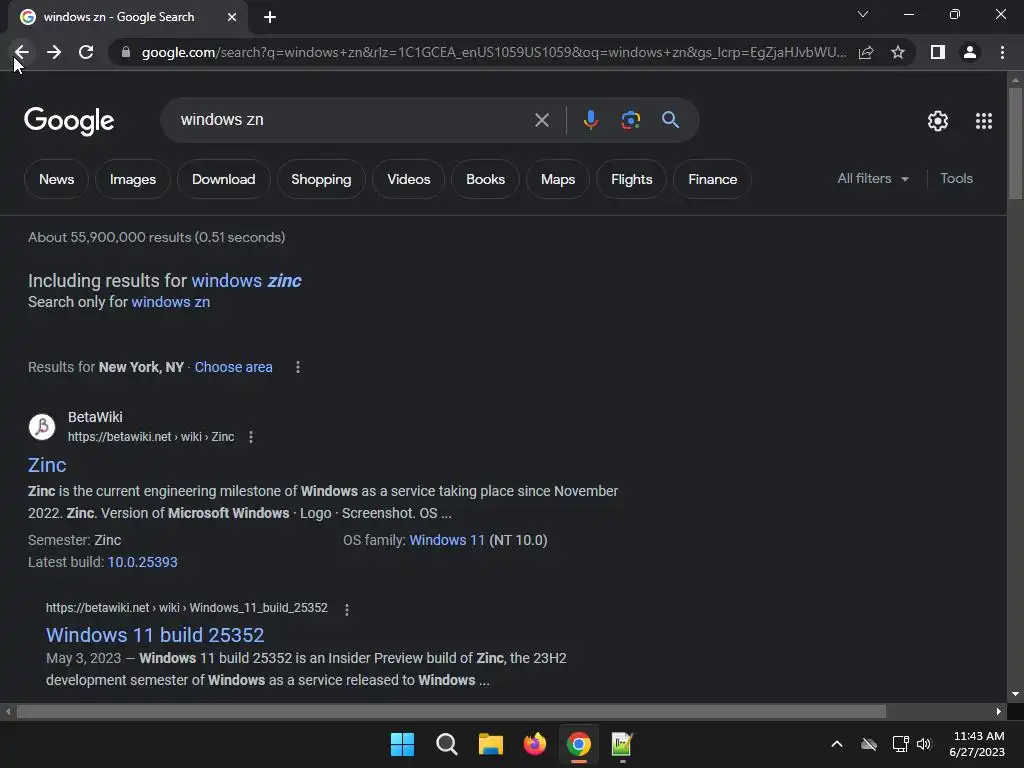Click the vertical scrollbar thumb

[1015, 142]
